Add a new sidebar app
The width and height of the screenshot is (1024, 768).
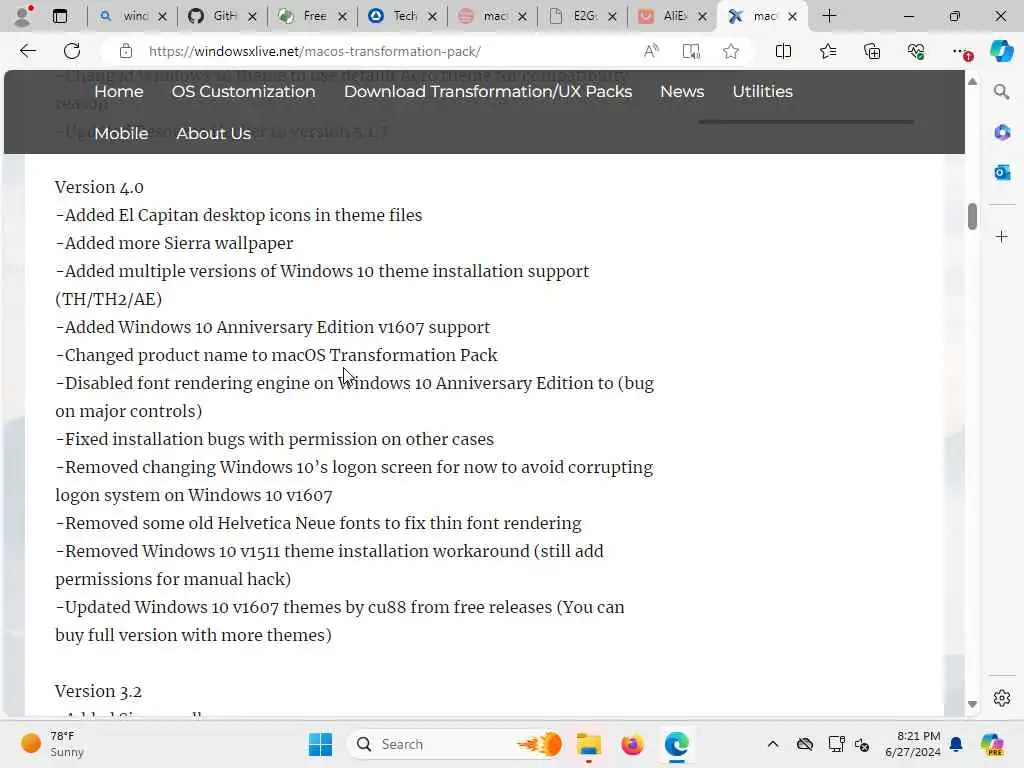click(x=1002, y=236)
